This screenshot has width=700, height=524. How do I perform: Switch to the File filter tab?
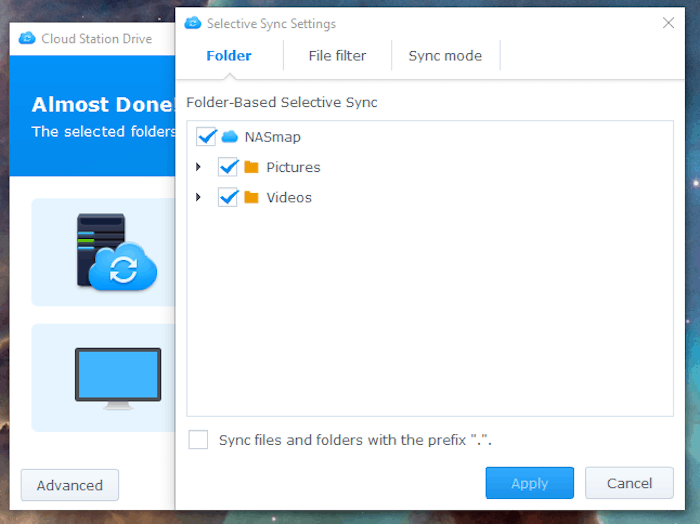click(337, 56)
